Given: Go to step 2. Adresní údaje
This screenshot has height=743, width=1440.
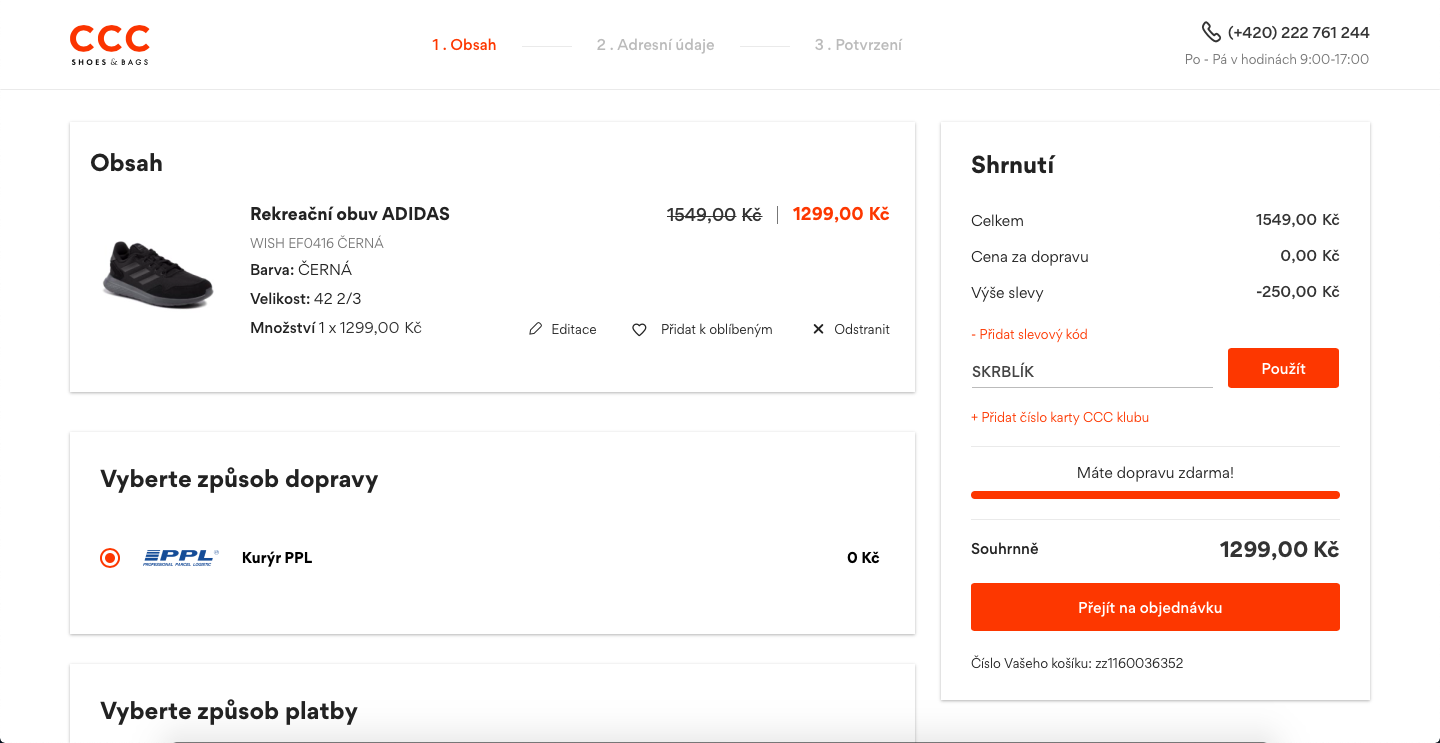Looking at the screenshot, I should click(656, 45).
